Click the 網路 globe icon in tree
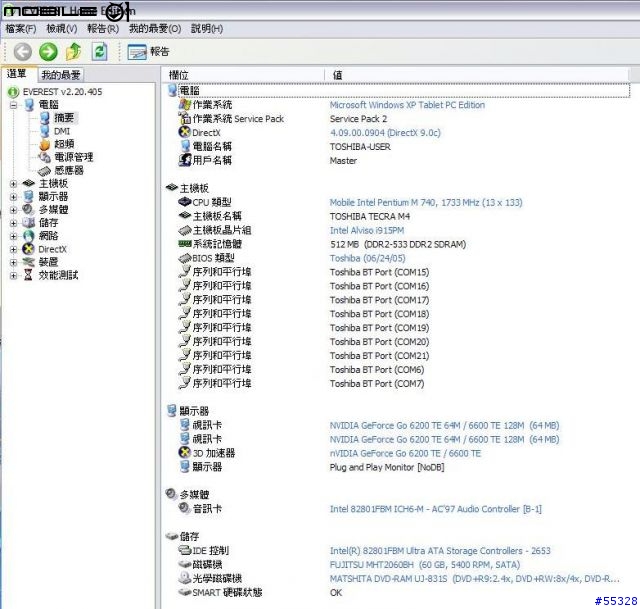640x609 pixels. pos(29,236)
